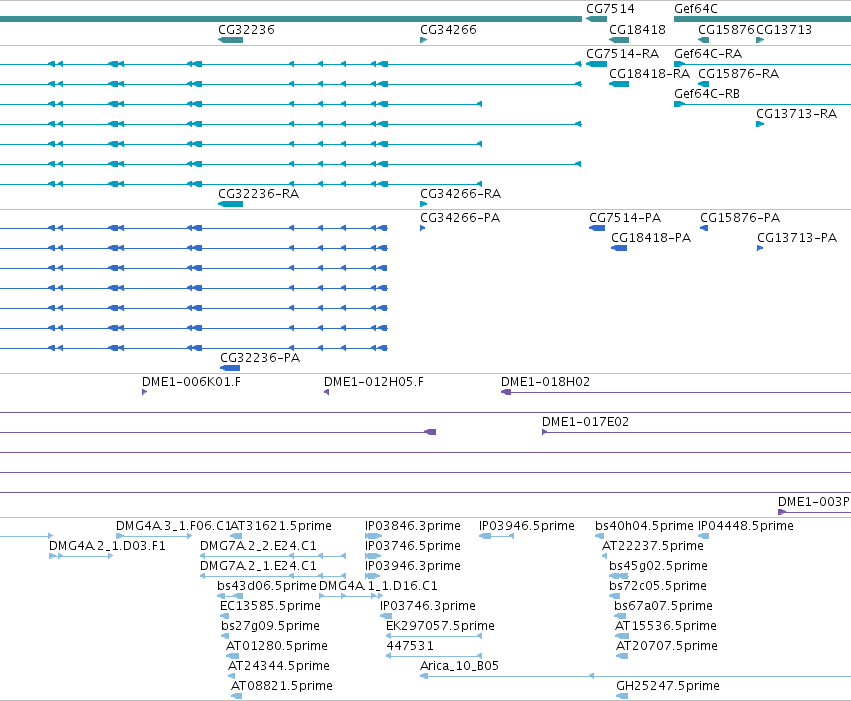
Task: Select protein feature CG7514-PA
Action: [625, 218]
